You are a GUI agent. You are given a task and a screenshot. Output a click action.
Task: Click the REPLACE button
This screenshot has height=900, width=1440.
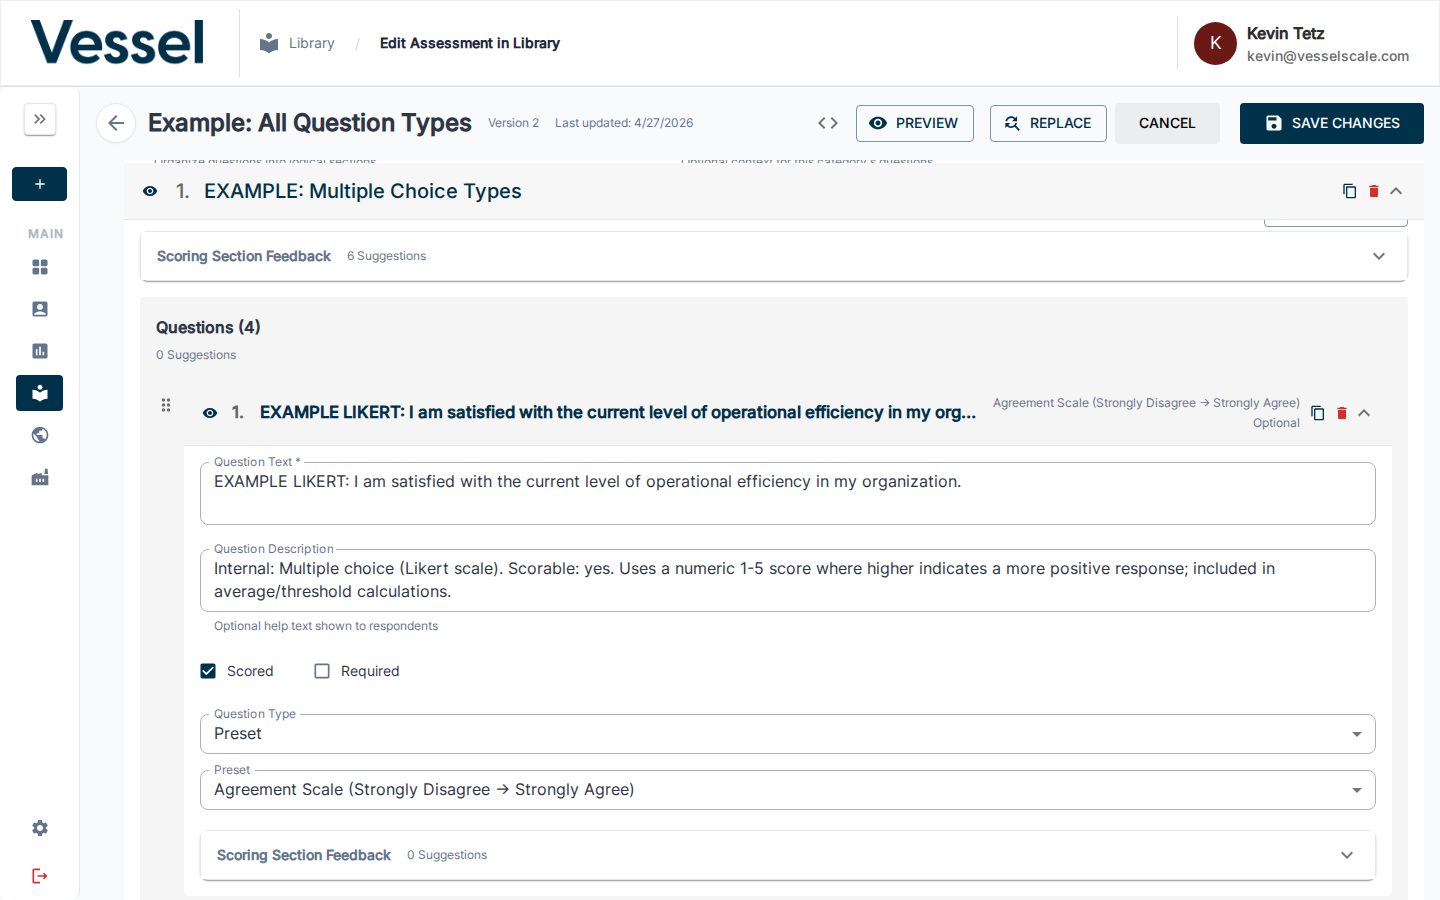click(1048, 123)
